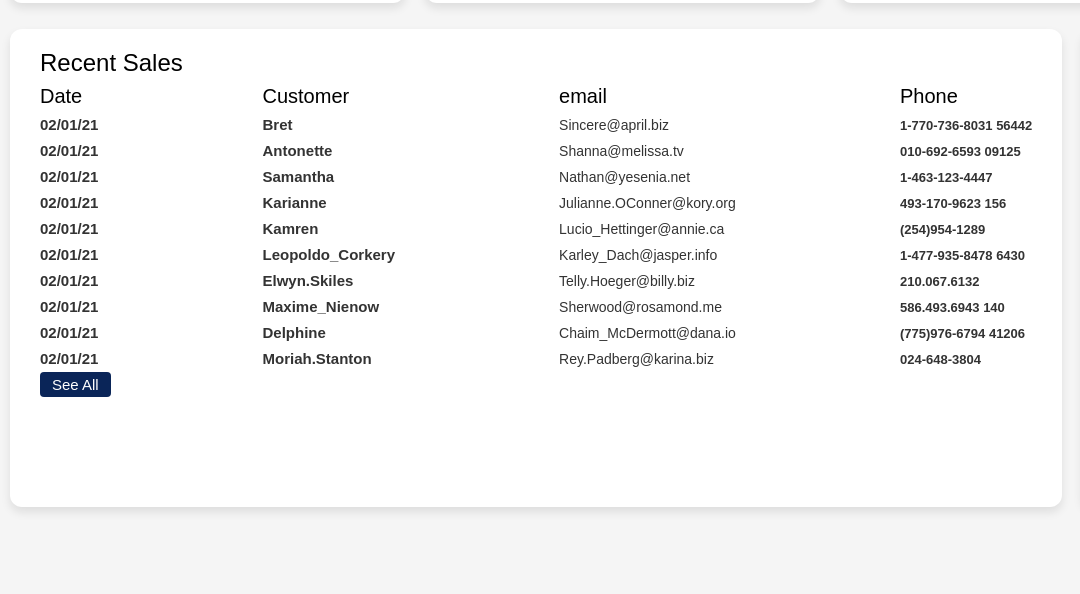Click email Julianne.OConner@kory.org

click(x=647, y=203)
